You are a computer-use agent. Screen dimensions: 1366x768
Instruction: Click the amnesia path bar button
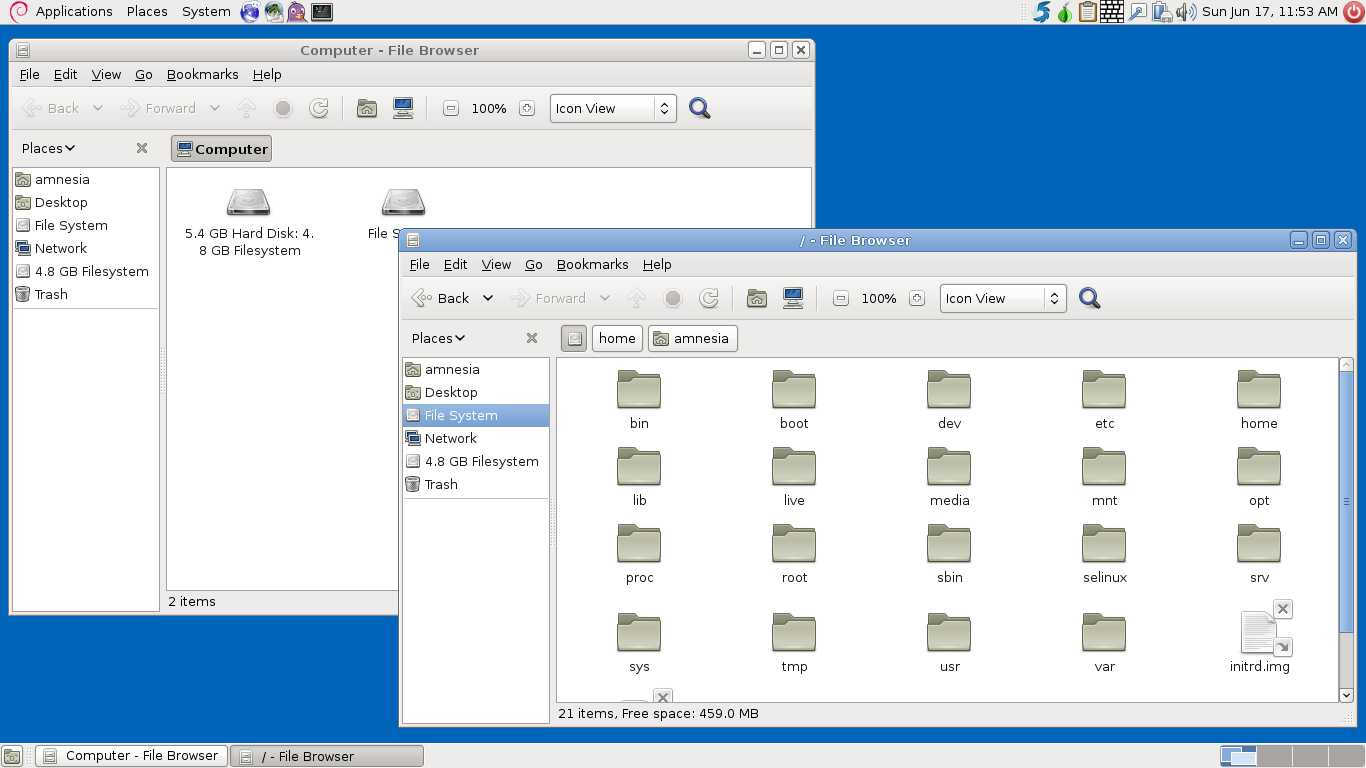point(692,338)
